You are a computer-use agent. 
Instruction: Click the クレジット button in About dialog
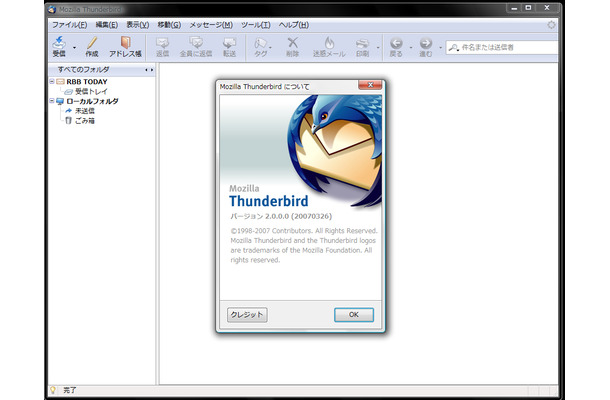[247, 315]
